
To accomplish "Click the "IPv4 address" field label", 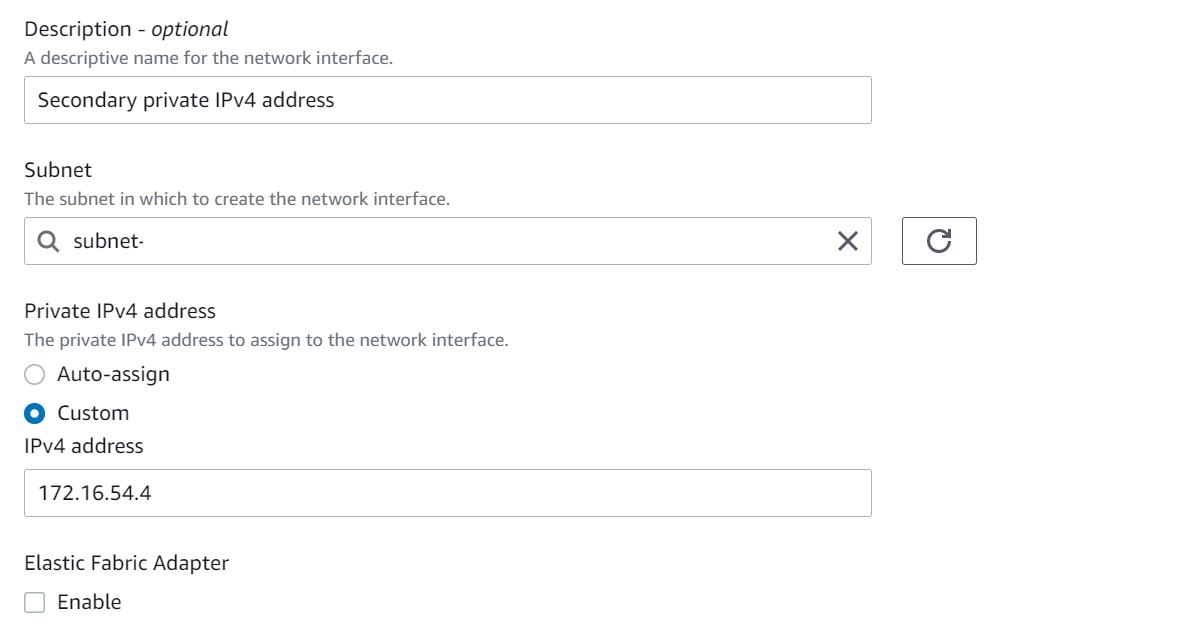I will [x=84, y=446].
